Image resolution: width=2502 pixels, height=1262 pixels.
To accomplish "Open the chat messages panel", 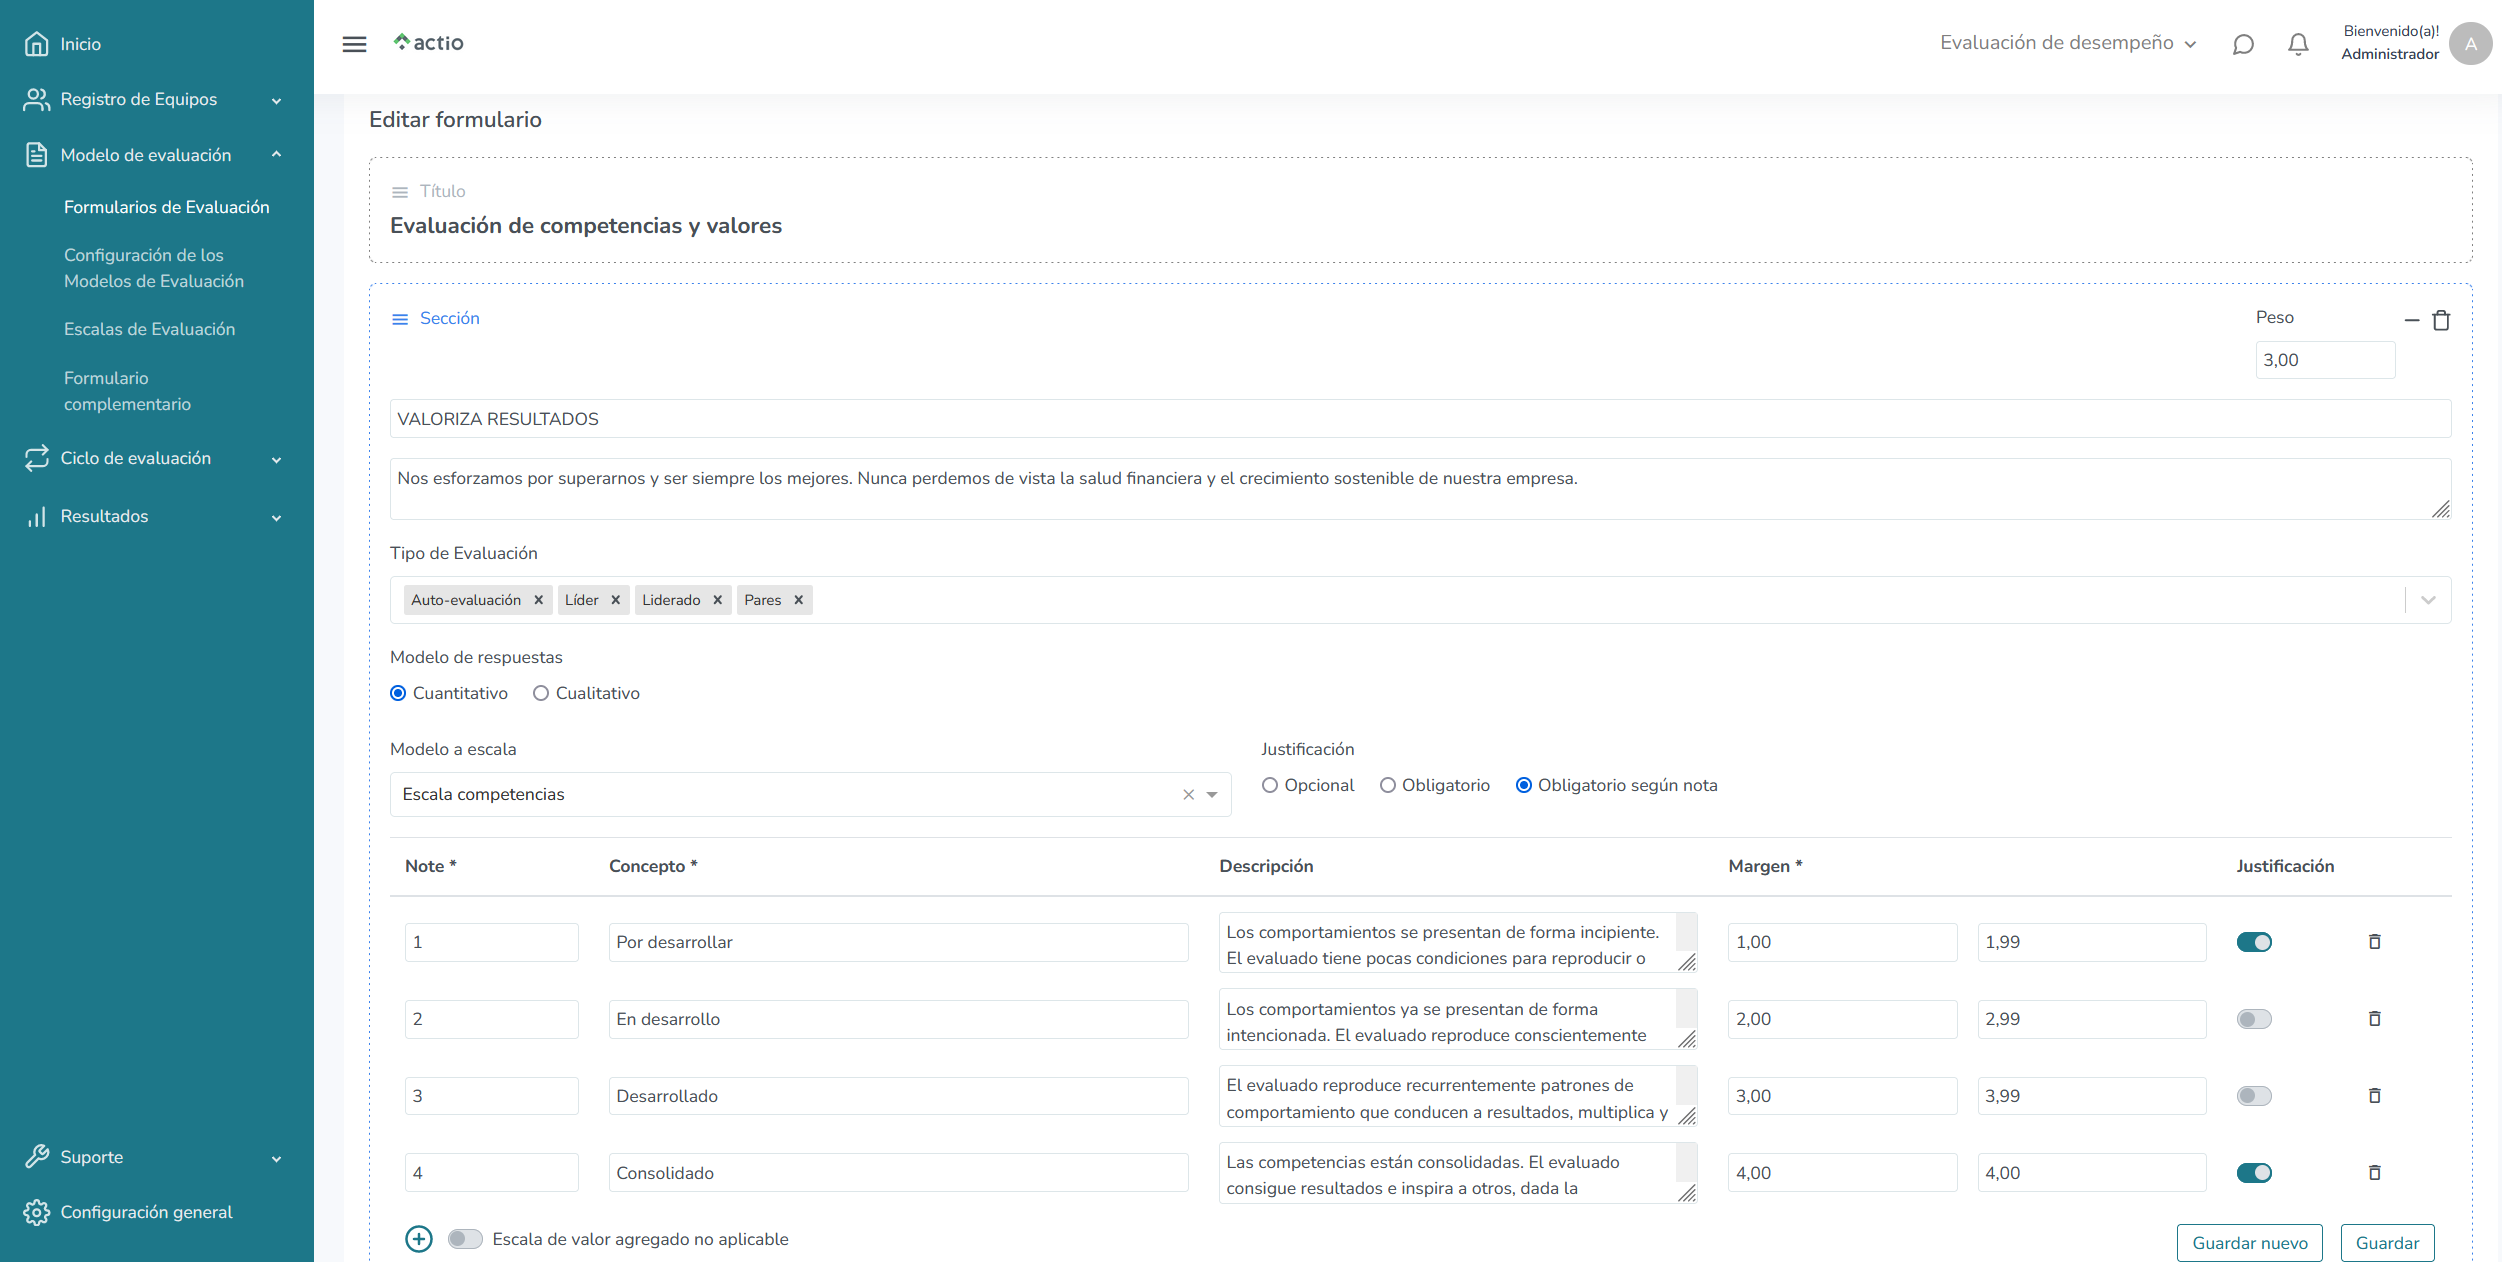I will tap(2243, 44).
